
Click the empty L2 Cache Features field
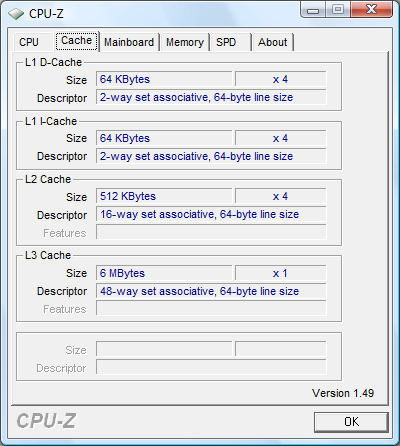click(211, 232)
